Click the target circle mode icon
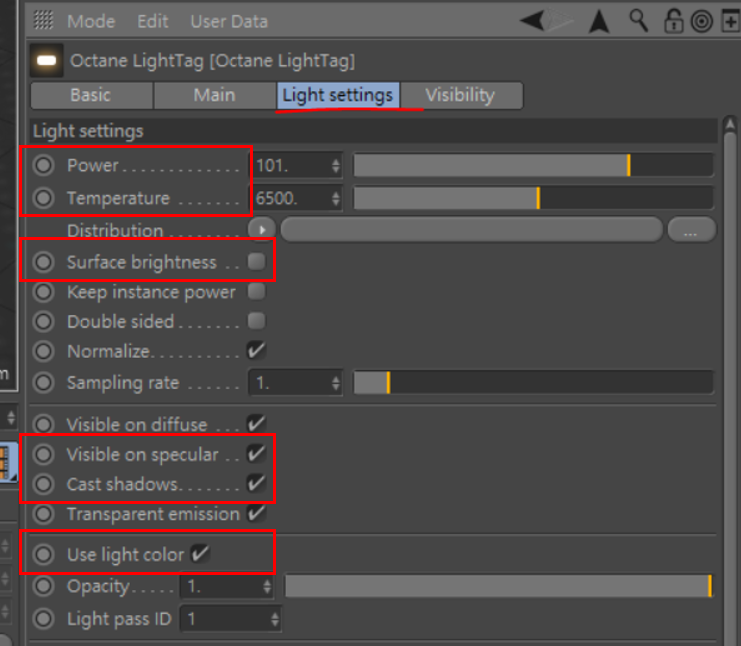The height and width of the screenshot is (646, 741). pos(702,21)
